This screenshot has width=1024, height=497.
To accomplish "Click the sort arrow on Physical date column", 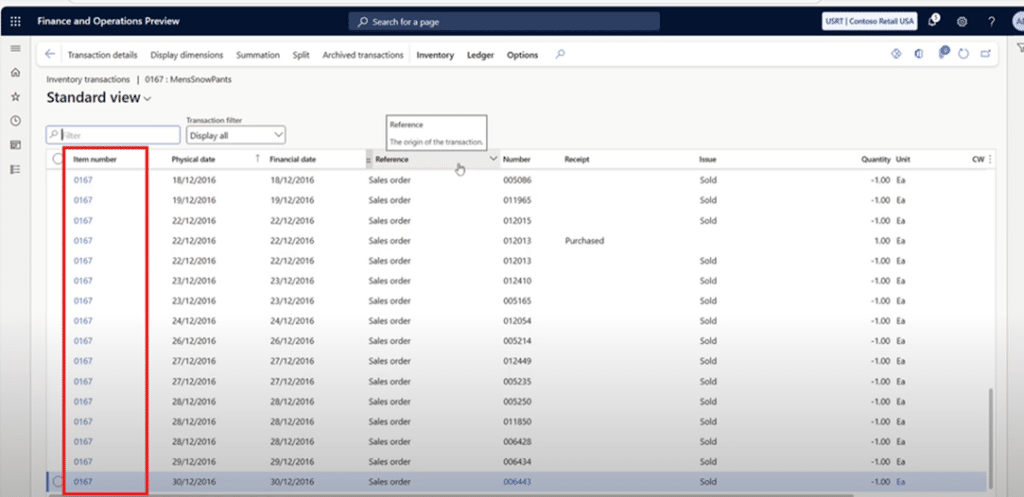I will tap(257, 159).
